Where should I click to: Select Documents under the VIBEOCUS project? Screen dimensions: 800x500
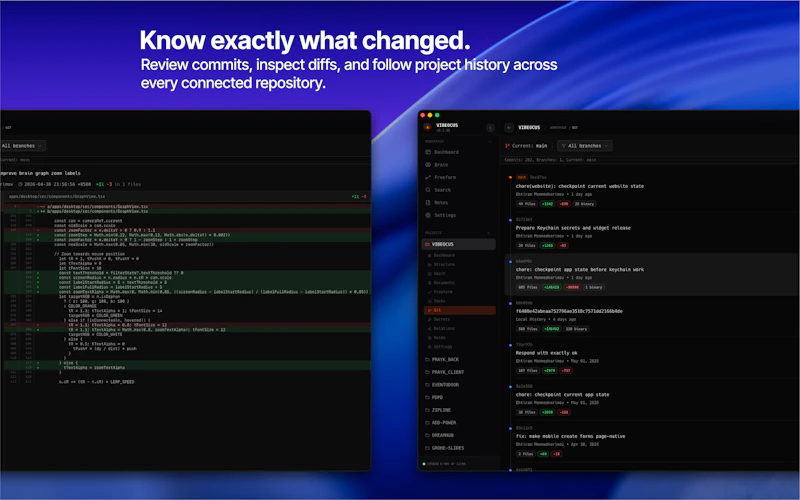tap(459, 283)
